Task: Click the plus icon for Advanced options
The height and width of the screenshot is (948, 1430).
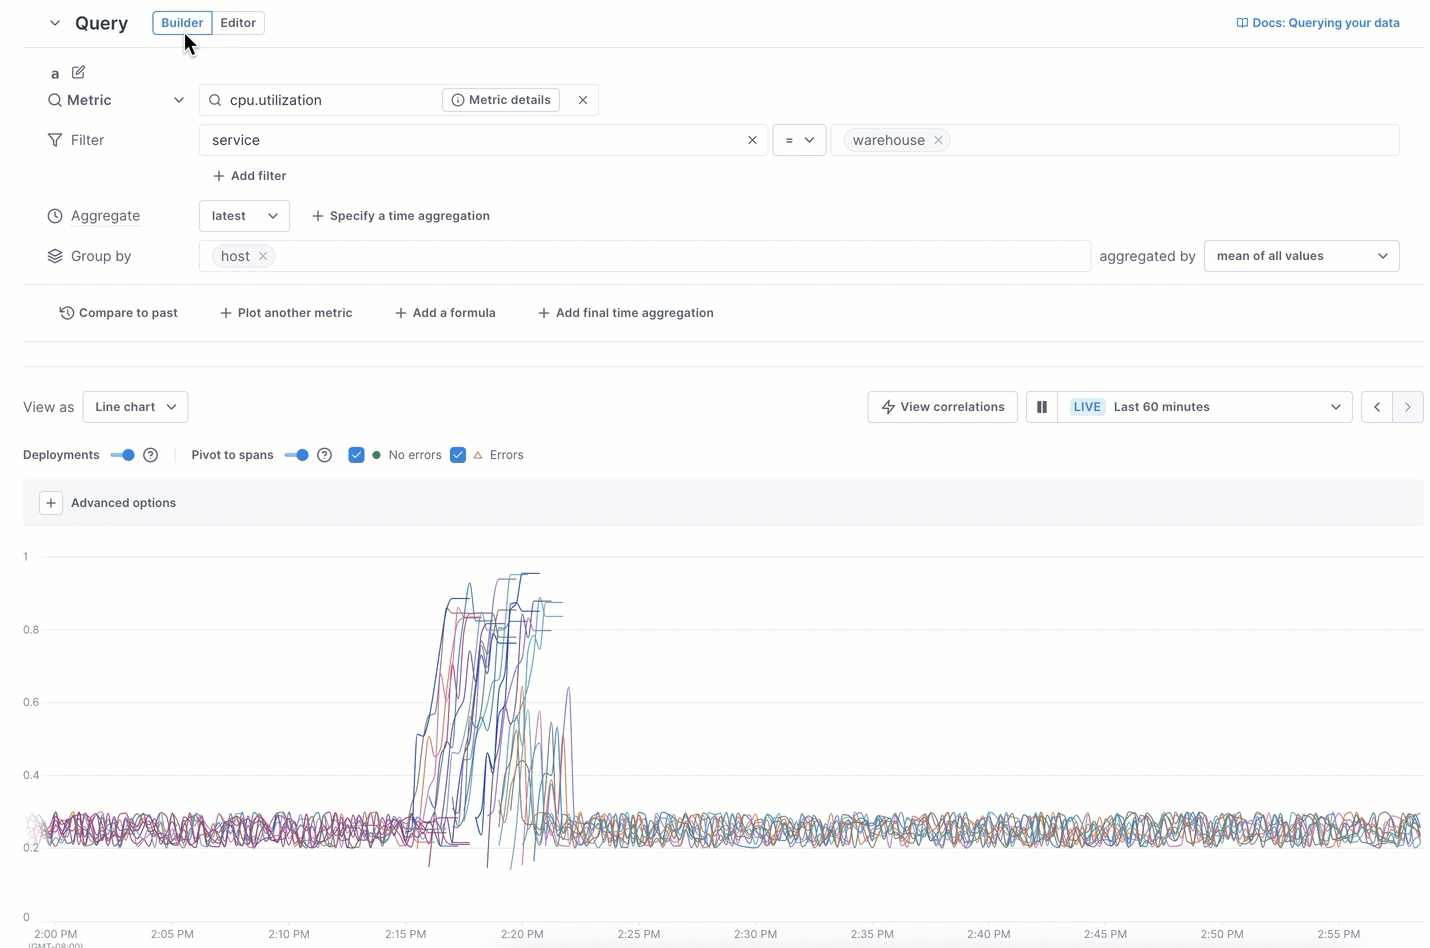Action: pos(51,503)
